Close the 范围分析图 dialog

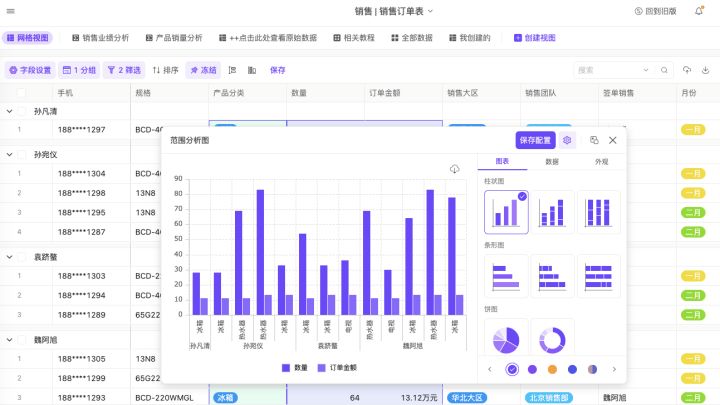613,140
